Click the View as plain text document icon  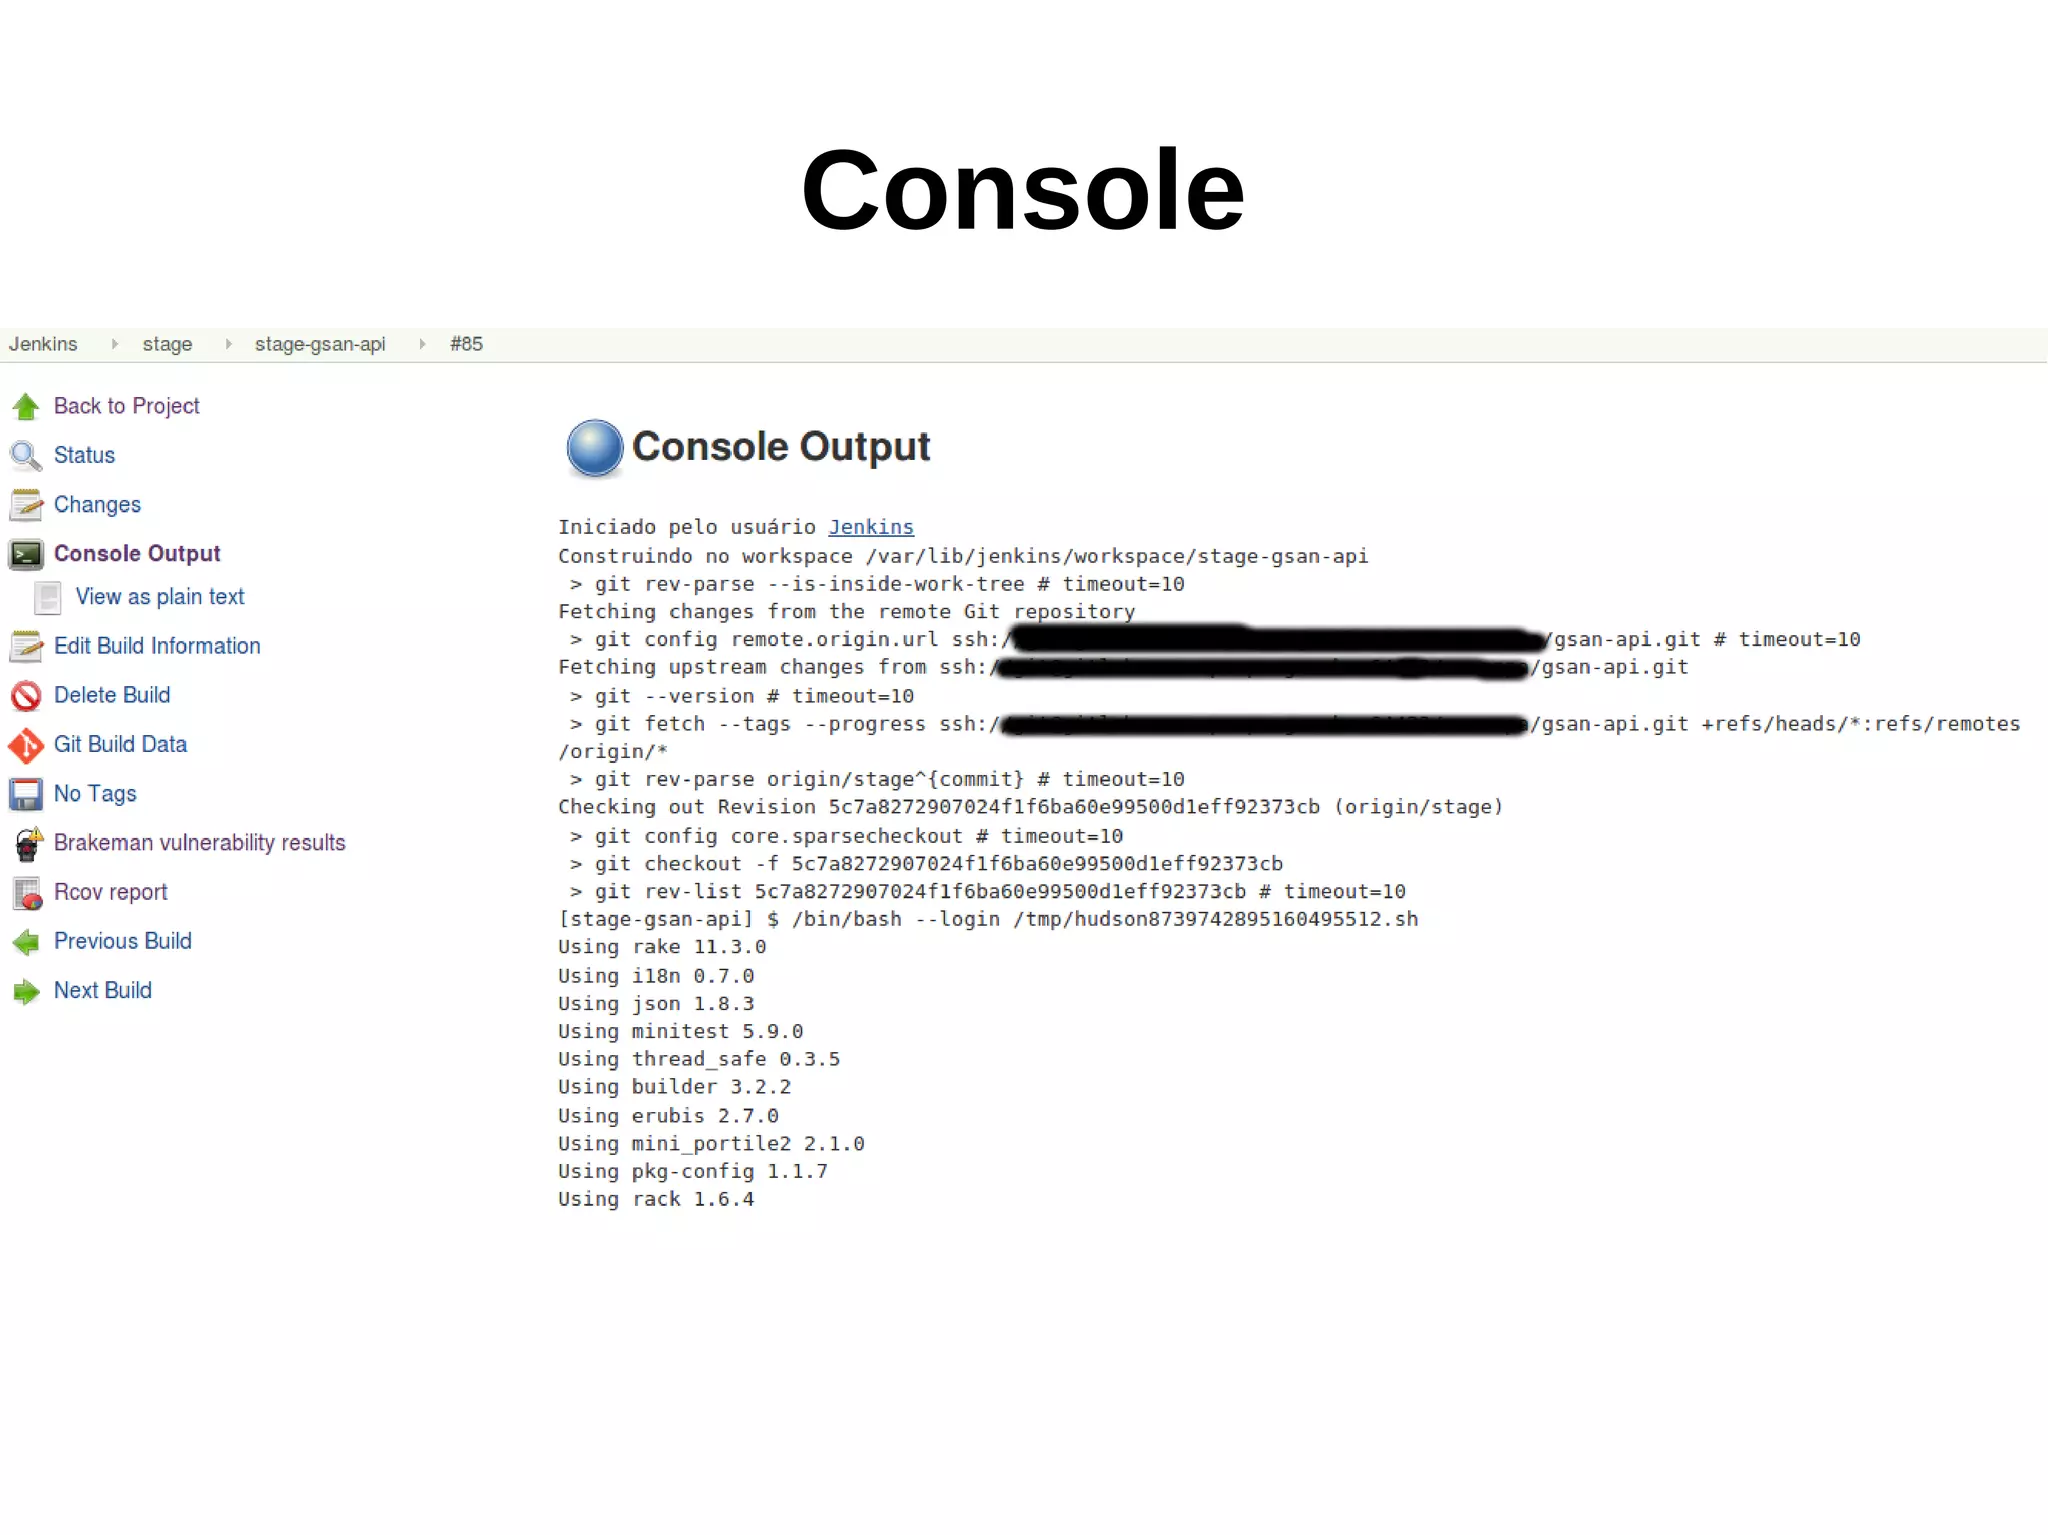48,598
